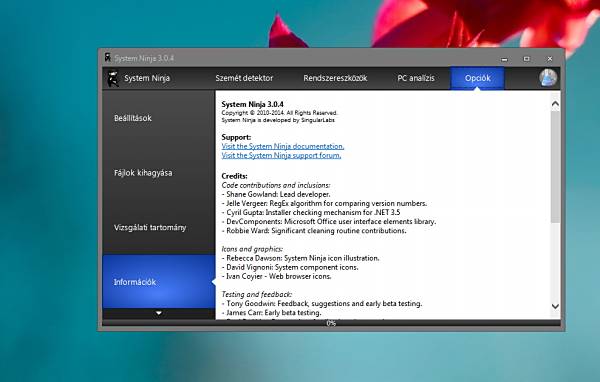Click the 'Jelle Vergeer' credit line
The width and height of the screenshot is (600, 382).
[x=324, y=203]
